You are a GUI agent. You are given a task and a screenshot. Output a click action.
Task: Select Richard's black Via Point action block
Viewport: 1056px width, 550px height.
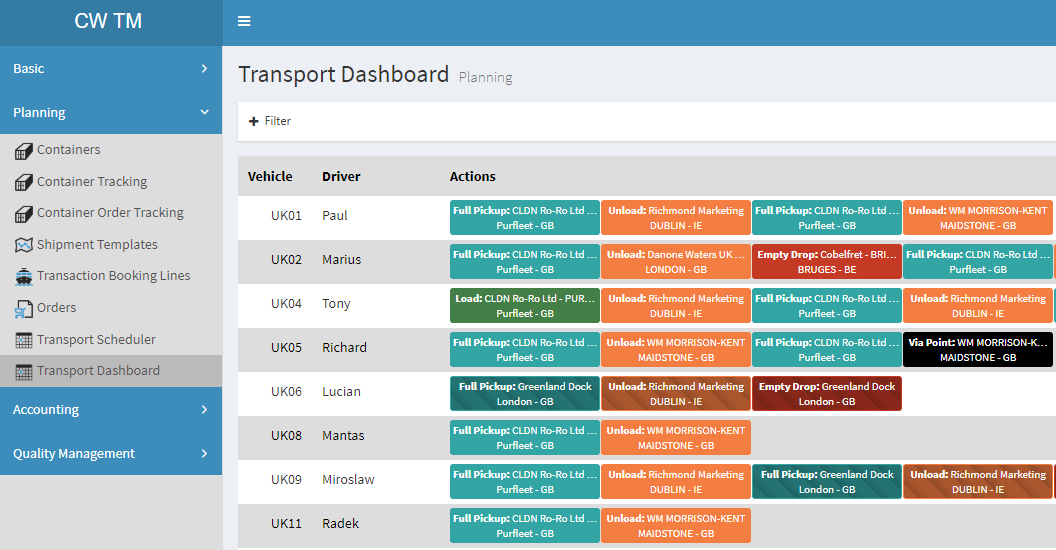[977, 350]
